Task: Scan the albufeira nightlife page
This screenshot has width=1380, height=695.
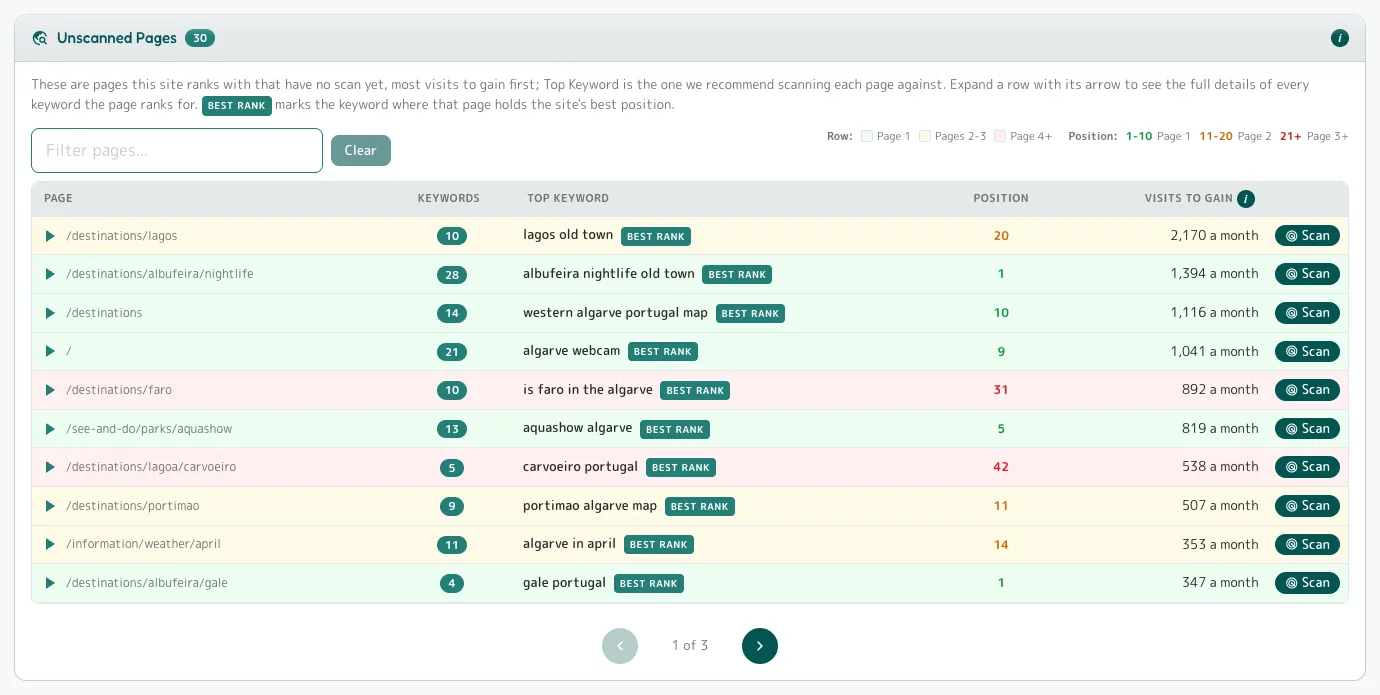Action: coord(1307,274)
